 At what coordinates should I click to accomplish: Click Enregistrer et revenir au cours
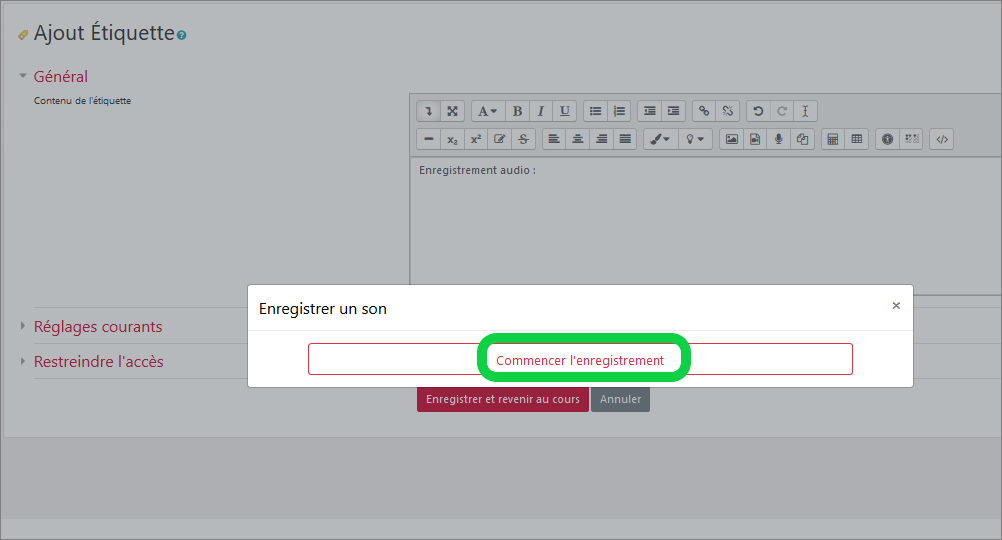503,399
